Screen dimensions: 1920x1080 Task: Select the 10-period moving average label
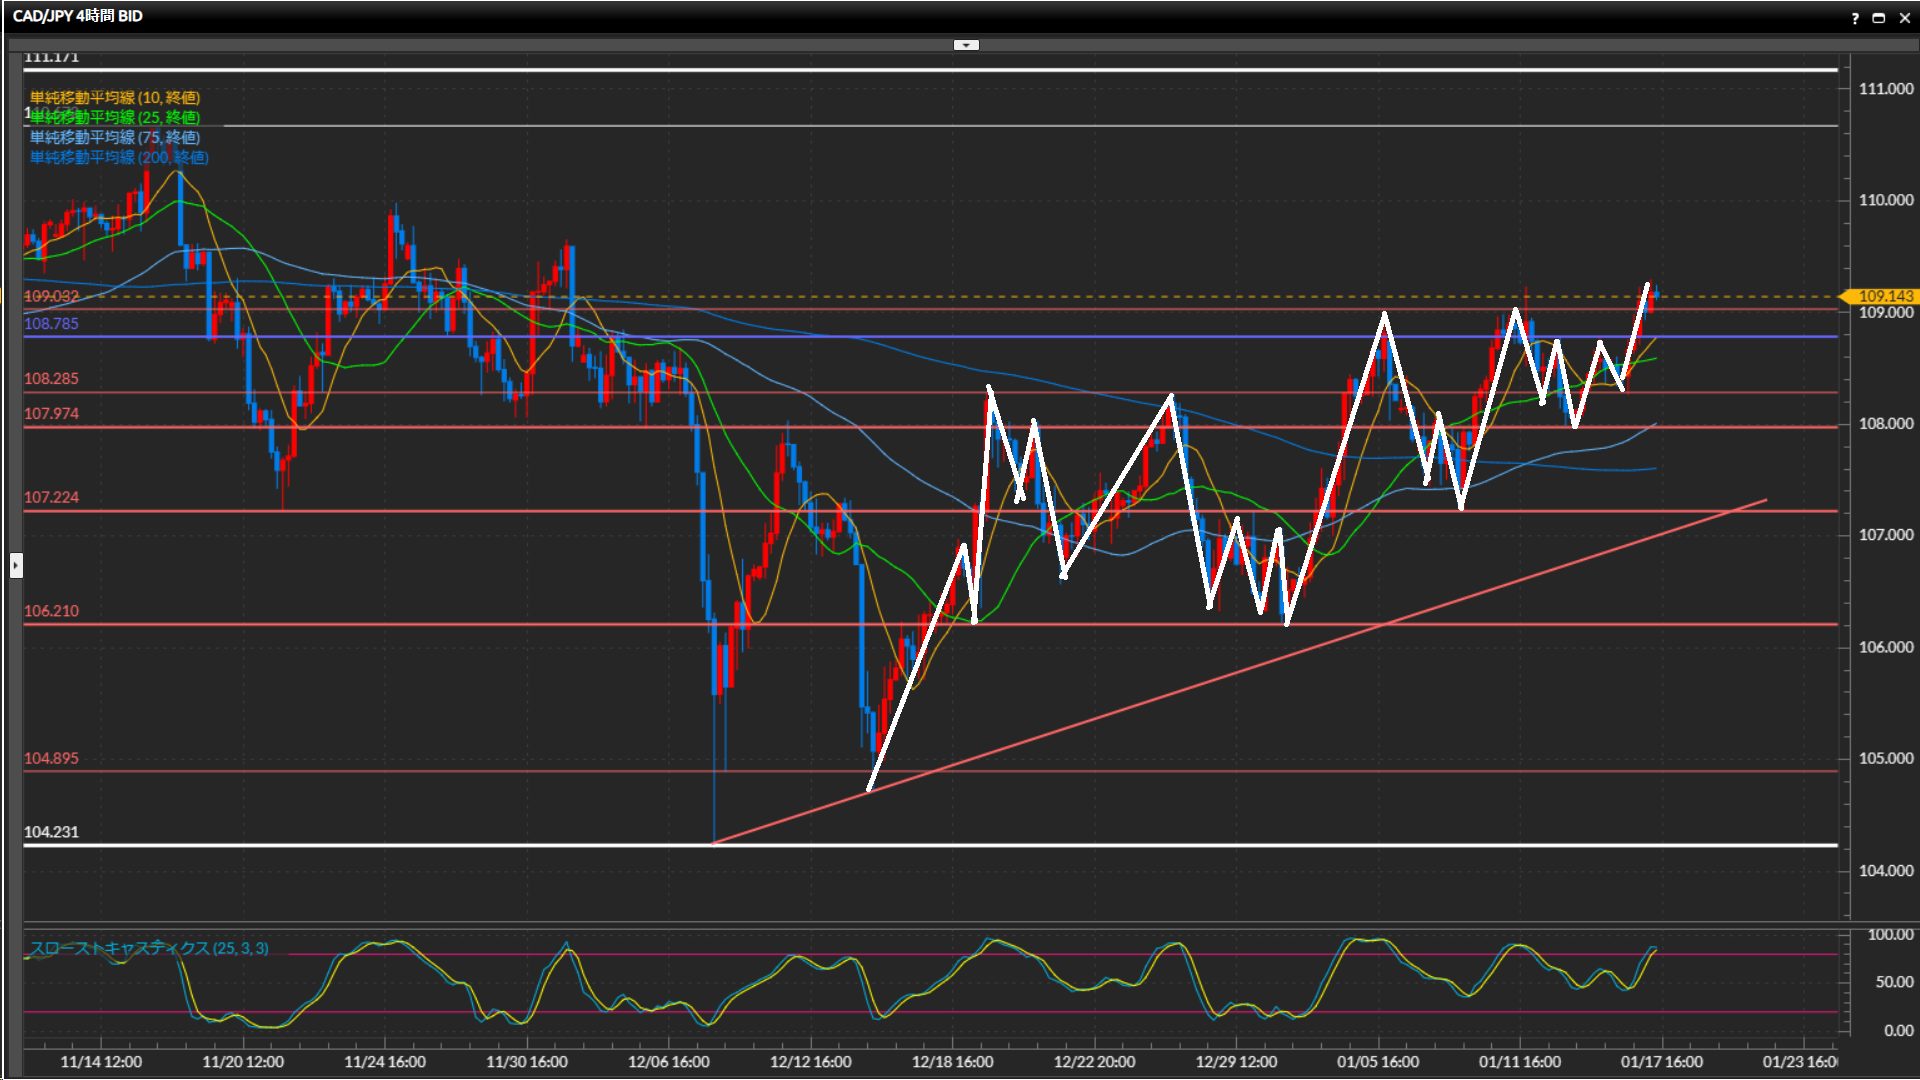tap(115, 97)
